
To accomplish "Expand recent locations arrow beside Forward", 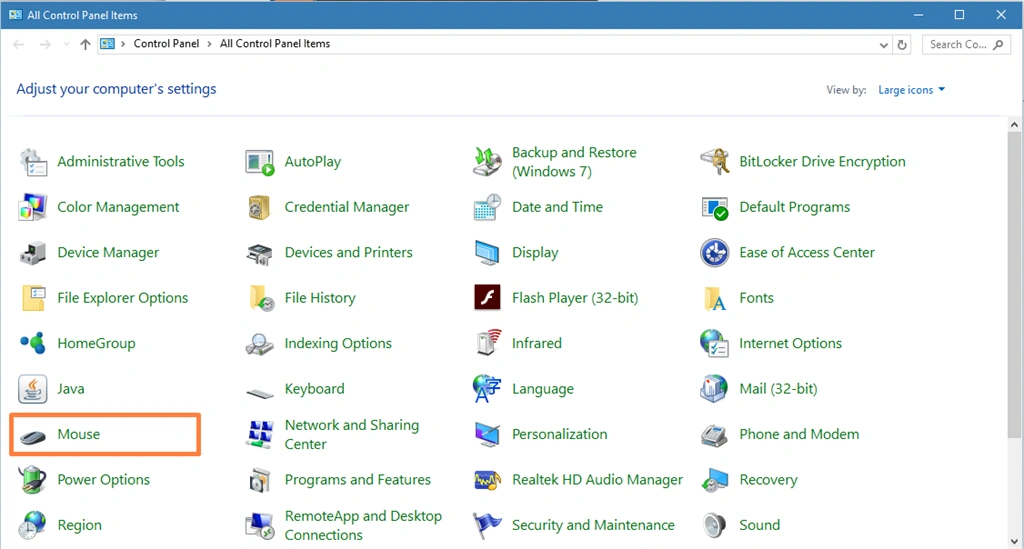I will 67,44.
